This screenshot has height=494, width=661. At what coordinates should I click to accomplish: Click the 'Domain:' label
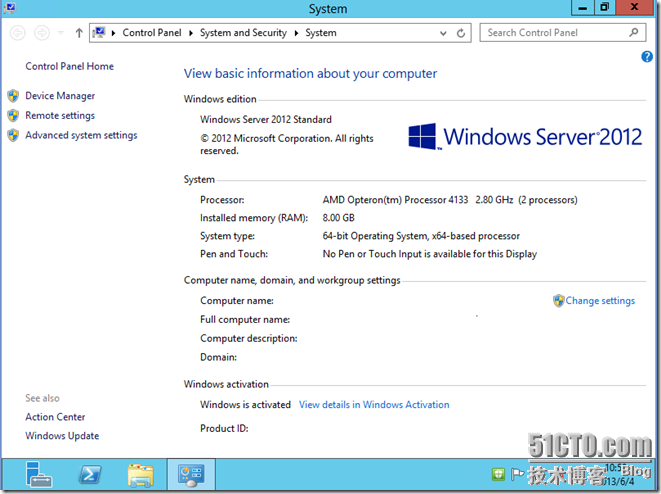click(x=218, y=357)
